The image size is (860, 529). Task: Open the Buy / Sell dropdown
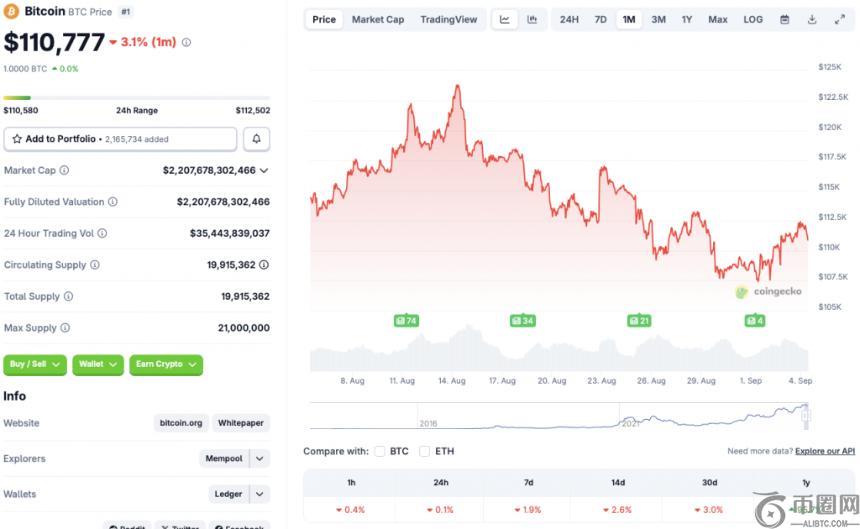[x=36, y=365]
